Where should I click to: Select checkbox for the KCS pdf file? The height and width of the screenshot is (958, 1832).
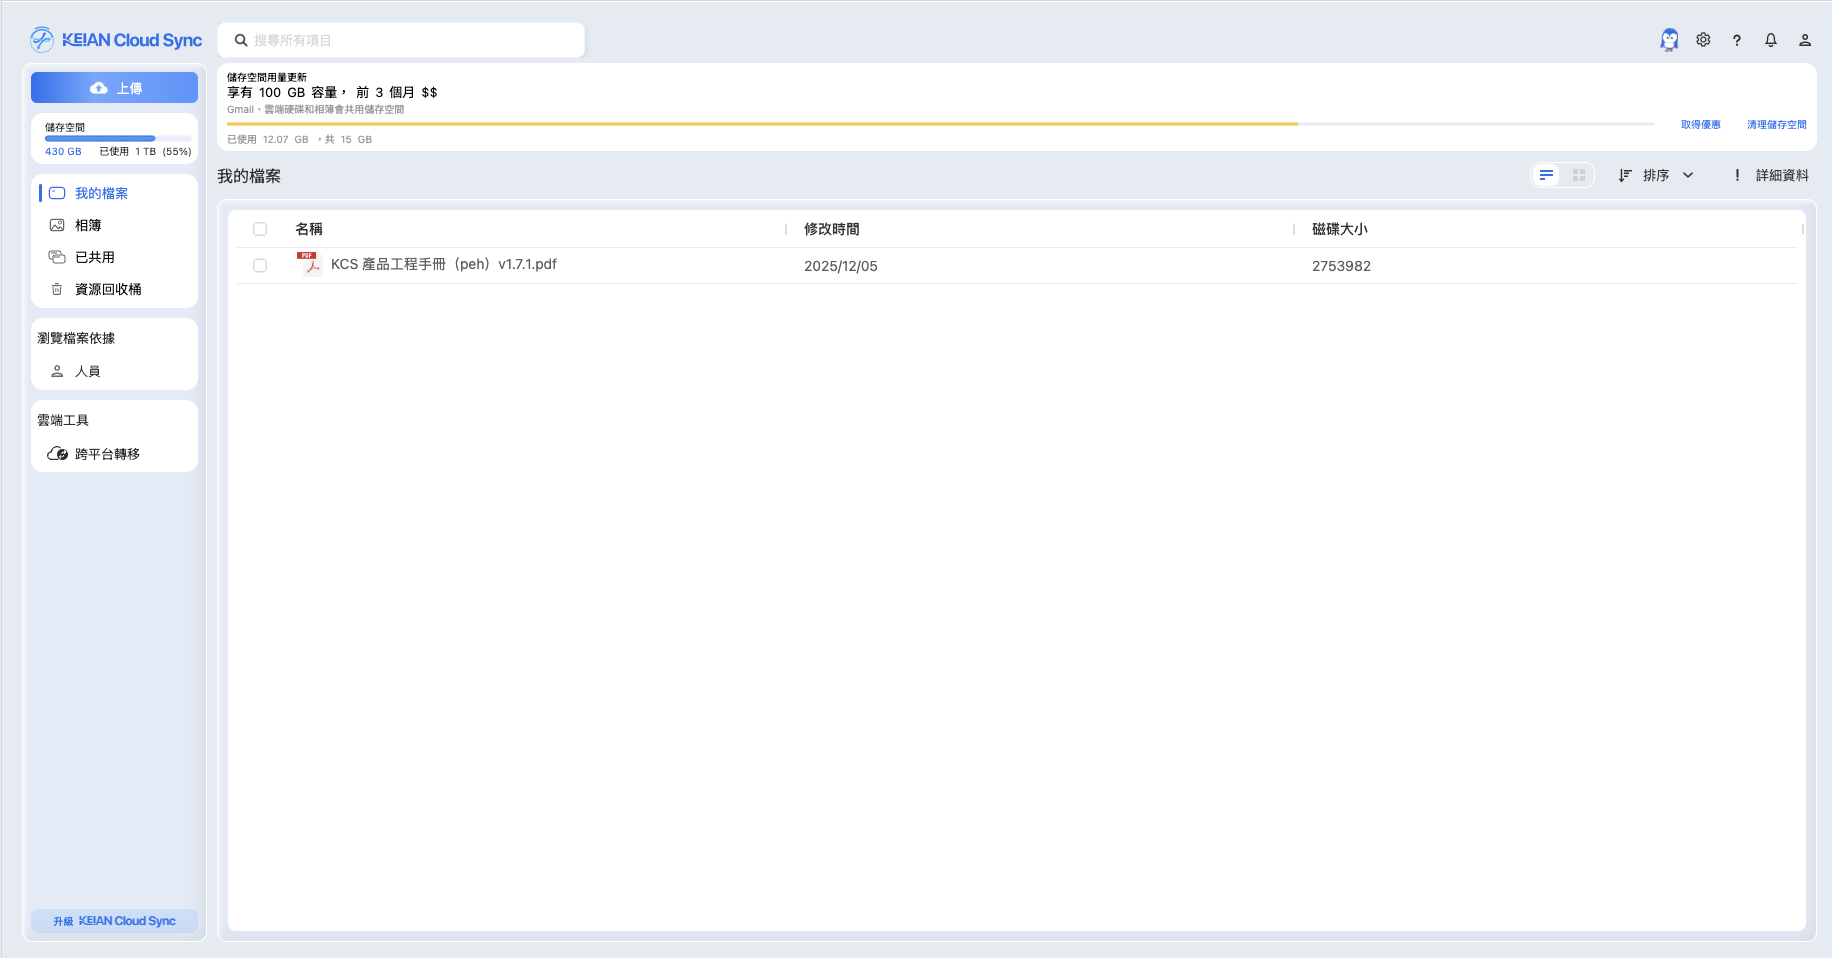(260, 266)
